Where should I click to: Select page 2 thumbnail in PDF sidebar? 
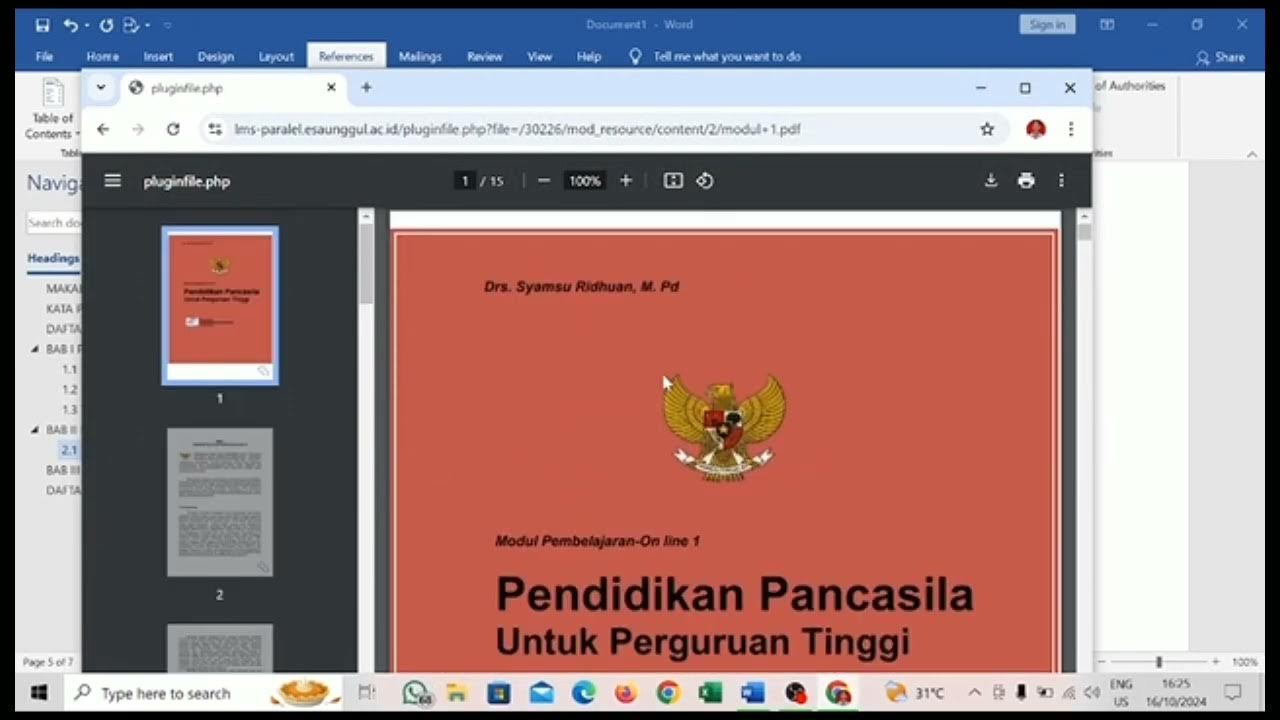pos(220,502)
